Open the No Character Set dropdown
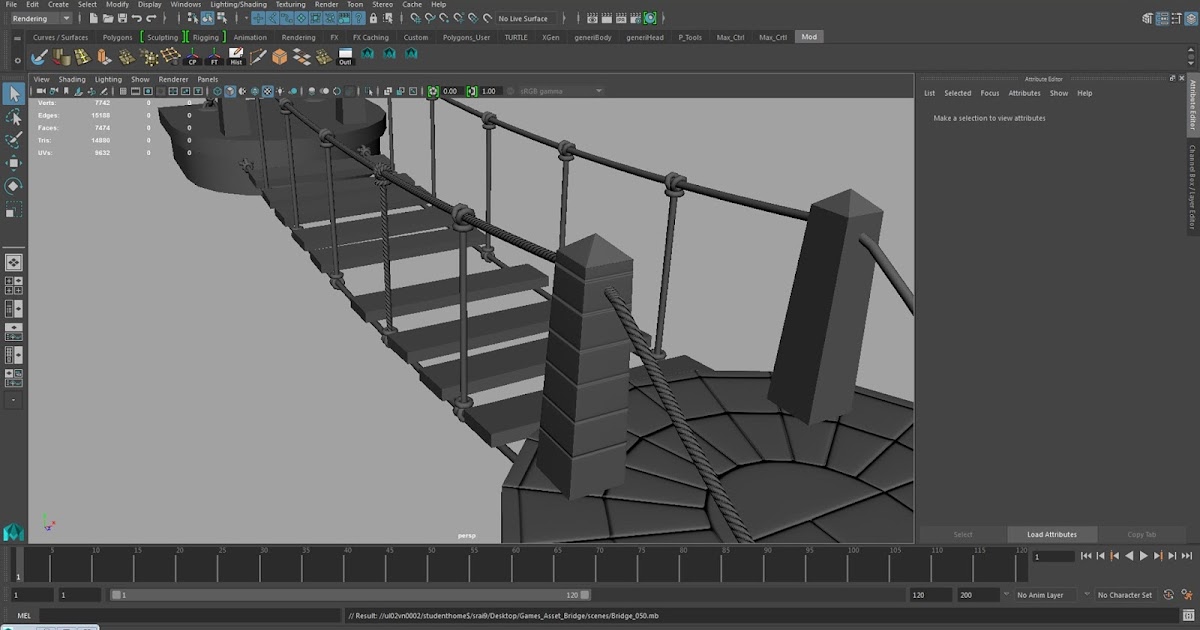The width and height of the screenshot is (1200, 630). [1126, 594]
